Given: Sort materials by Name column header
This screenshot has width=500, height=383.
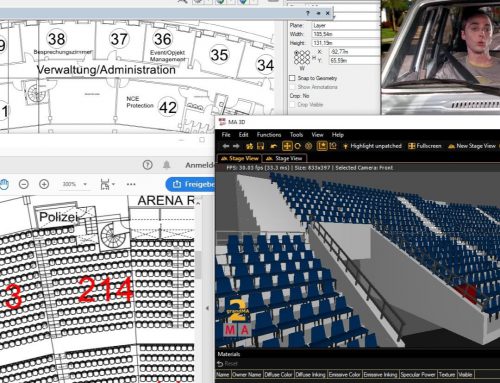Looking at the screenshot, I should pos(223,375).
